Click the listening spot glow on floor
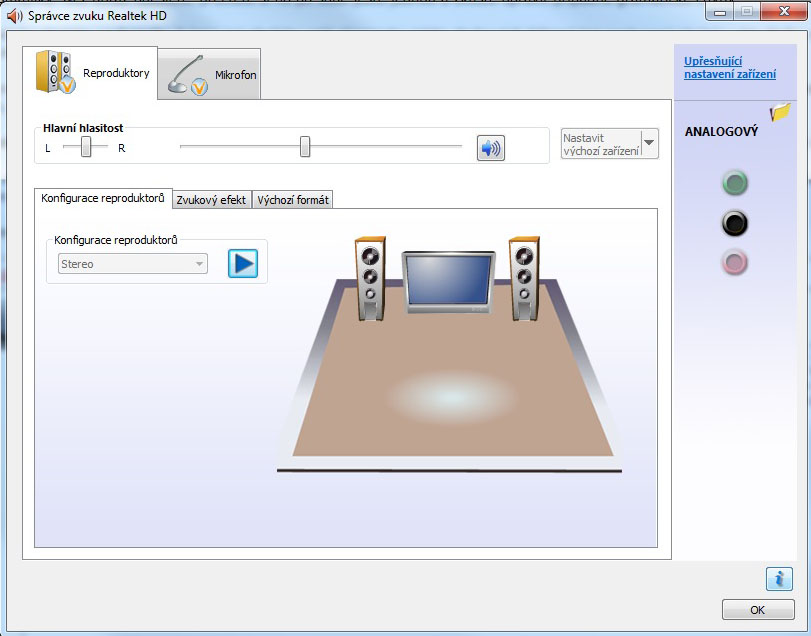This screenshot has width=811, height=636. coord(451,397)
